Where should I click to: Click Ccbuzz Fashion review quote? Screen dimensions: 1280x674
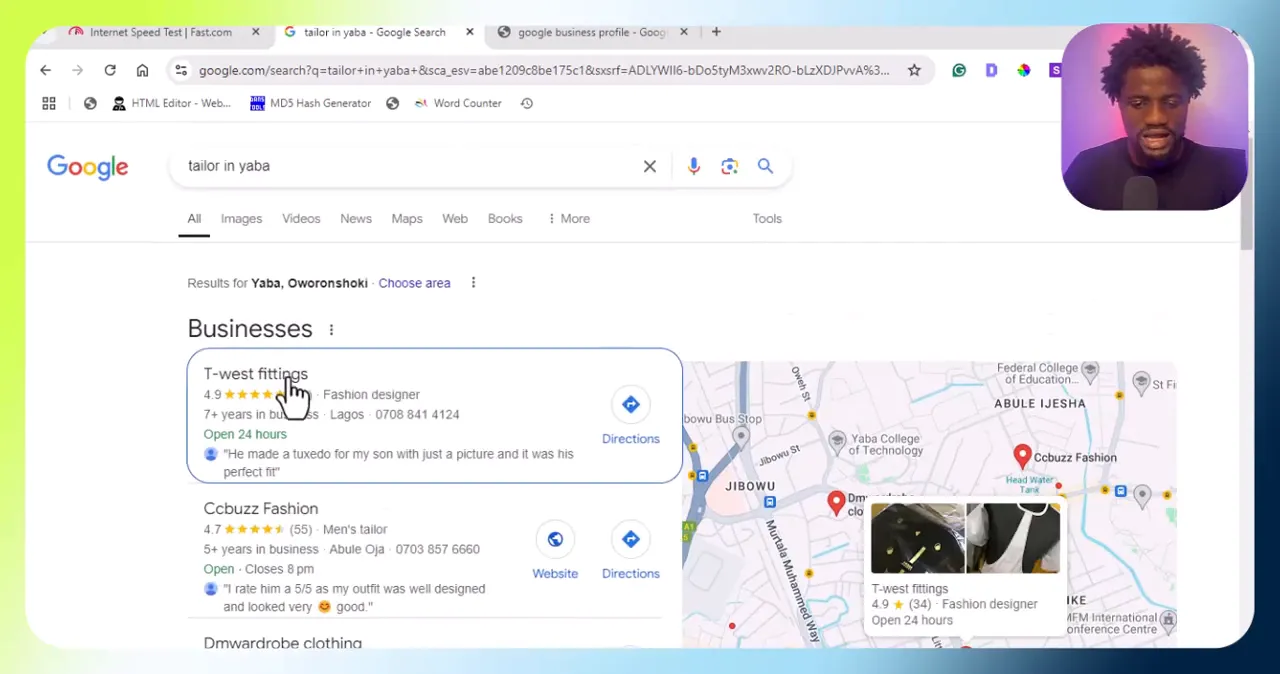pyautogui.click(x=354, y=598)
